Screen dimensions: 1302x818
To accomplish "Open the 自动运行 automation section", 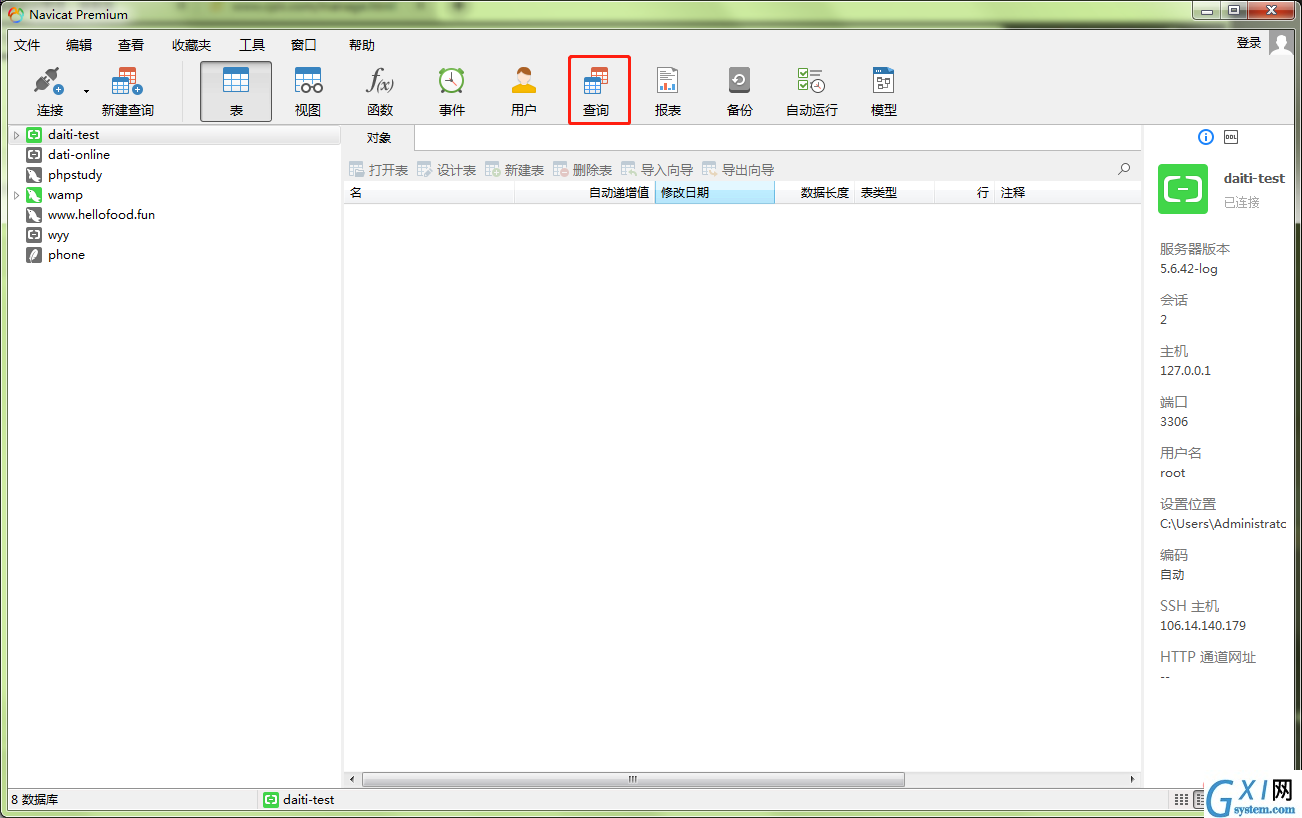I will [812, 92].
